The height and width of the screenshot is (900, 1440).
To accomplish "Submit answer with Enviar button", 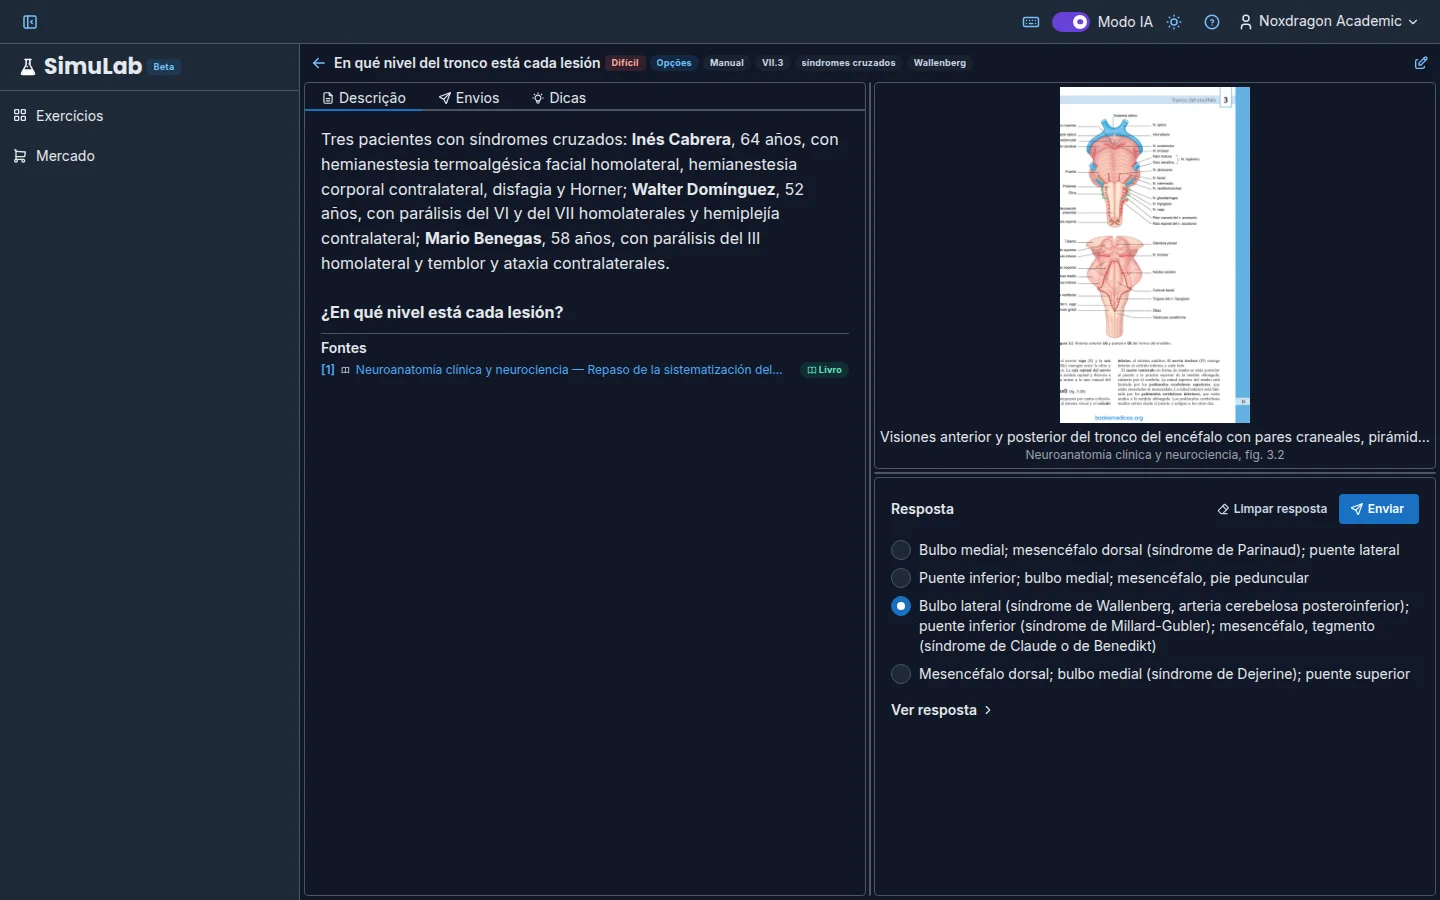I will click(1378, 509).
